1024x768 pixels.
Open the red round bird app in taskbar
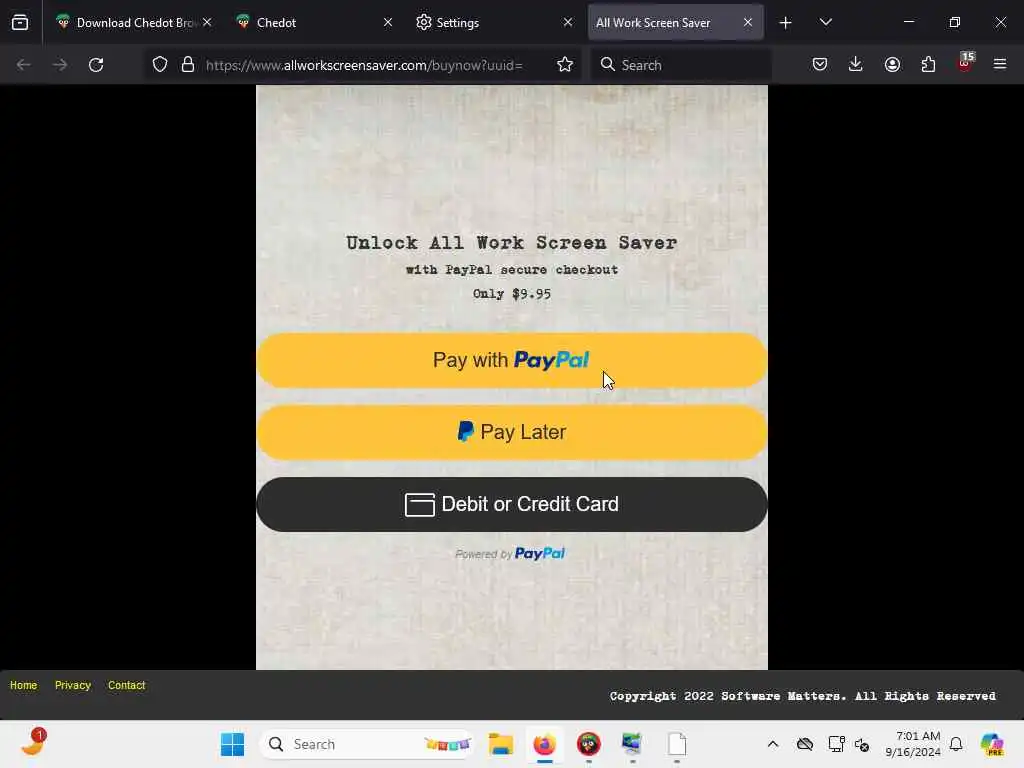(x=588, y=744)
